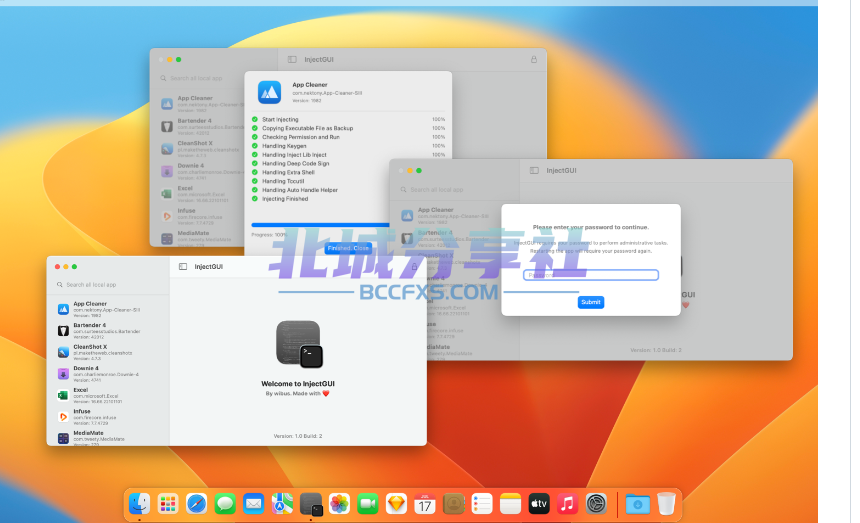Select Infuse row in the progress window sidebar
860x523 pixels.
[x=201, y=217]
